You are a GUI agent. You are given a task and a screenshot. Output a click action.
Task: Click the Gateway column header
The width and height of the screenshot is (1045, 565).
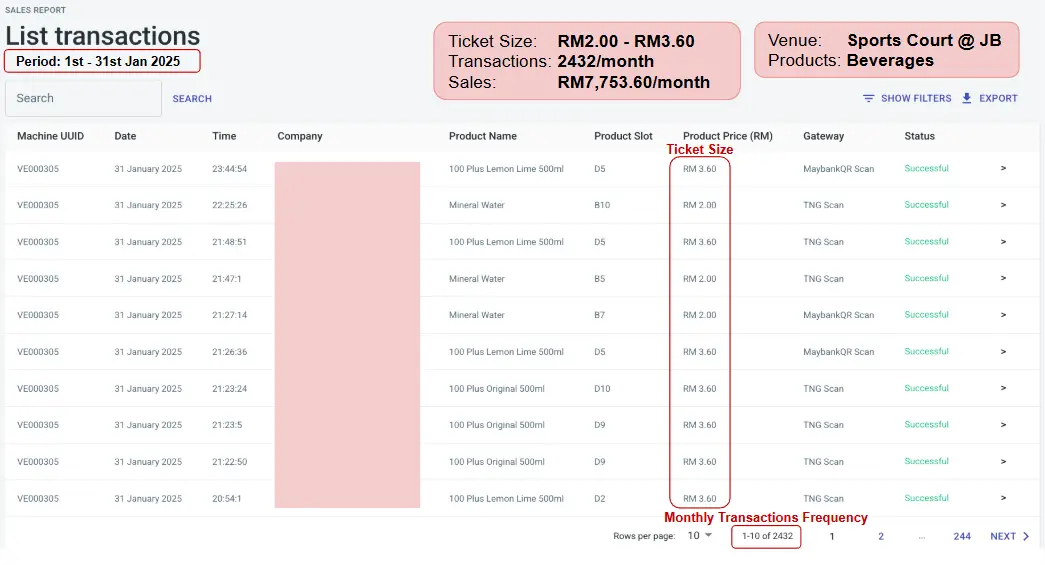(823, 136)
